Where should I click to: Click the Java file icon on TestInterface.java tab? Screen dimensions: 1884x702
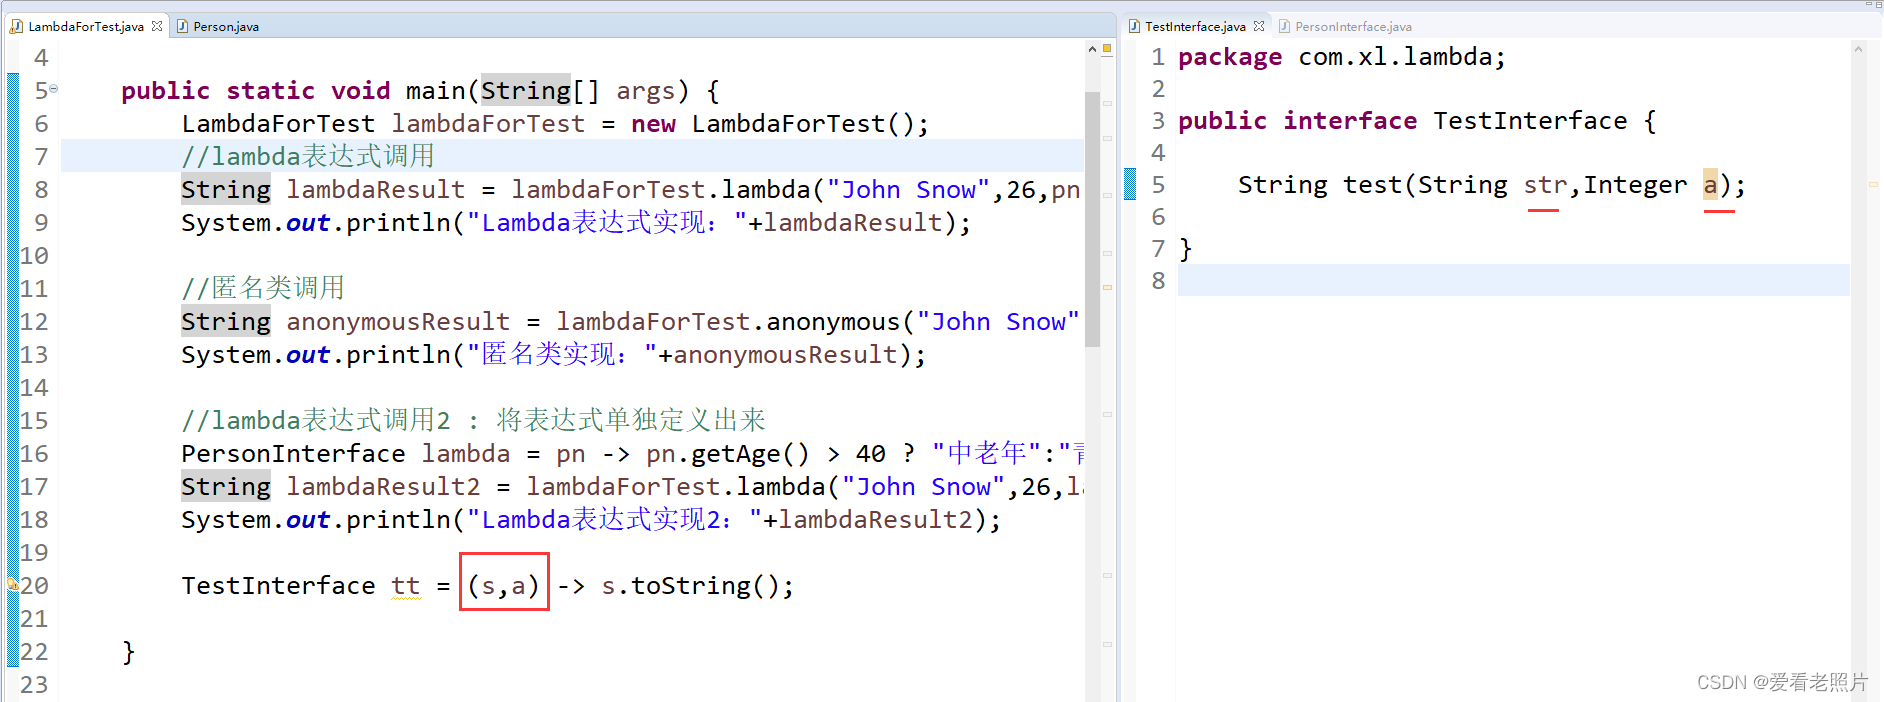tap(1134, 27)
